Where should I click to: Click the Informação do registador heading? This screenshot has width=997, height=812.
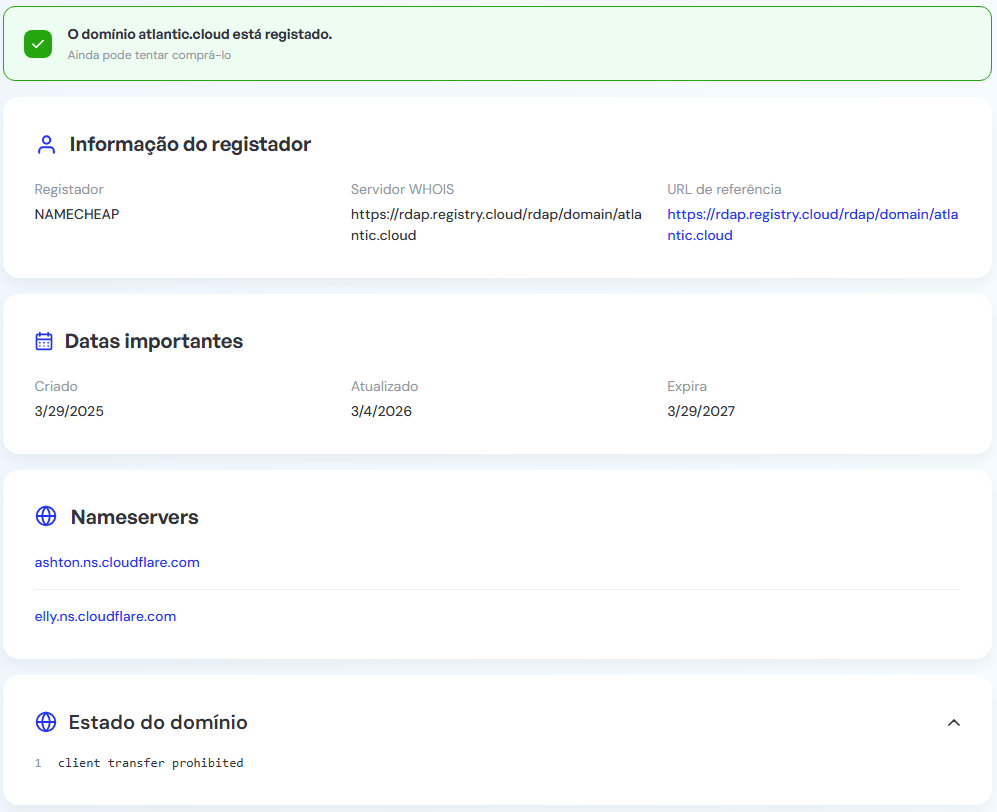click(x=190, y=144)
